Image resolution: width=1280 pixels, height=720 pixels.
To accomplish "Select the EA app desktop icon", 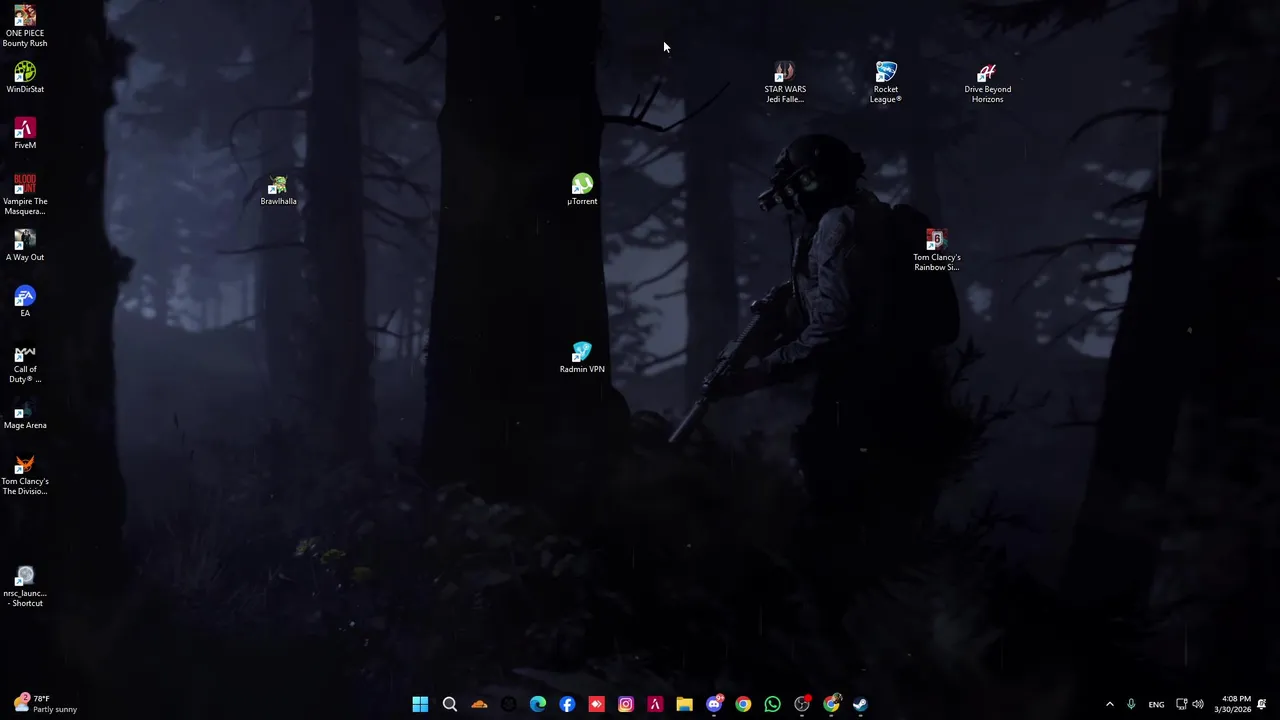I will pyautogui.click(x=25, y=301).
